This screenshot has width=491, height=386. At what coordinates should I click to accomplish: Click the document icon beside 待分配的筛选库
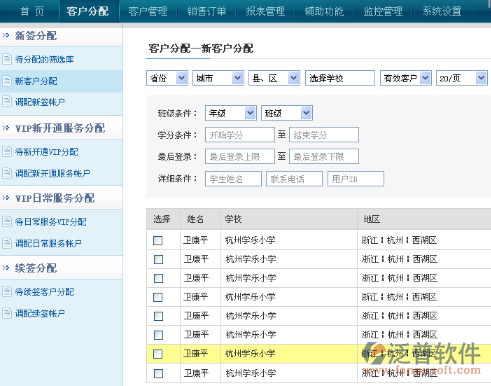(x=7, y=59)
